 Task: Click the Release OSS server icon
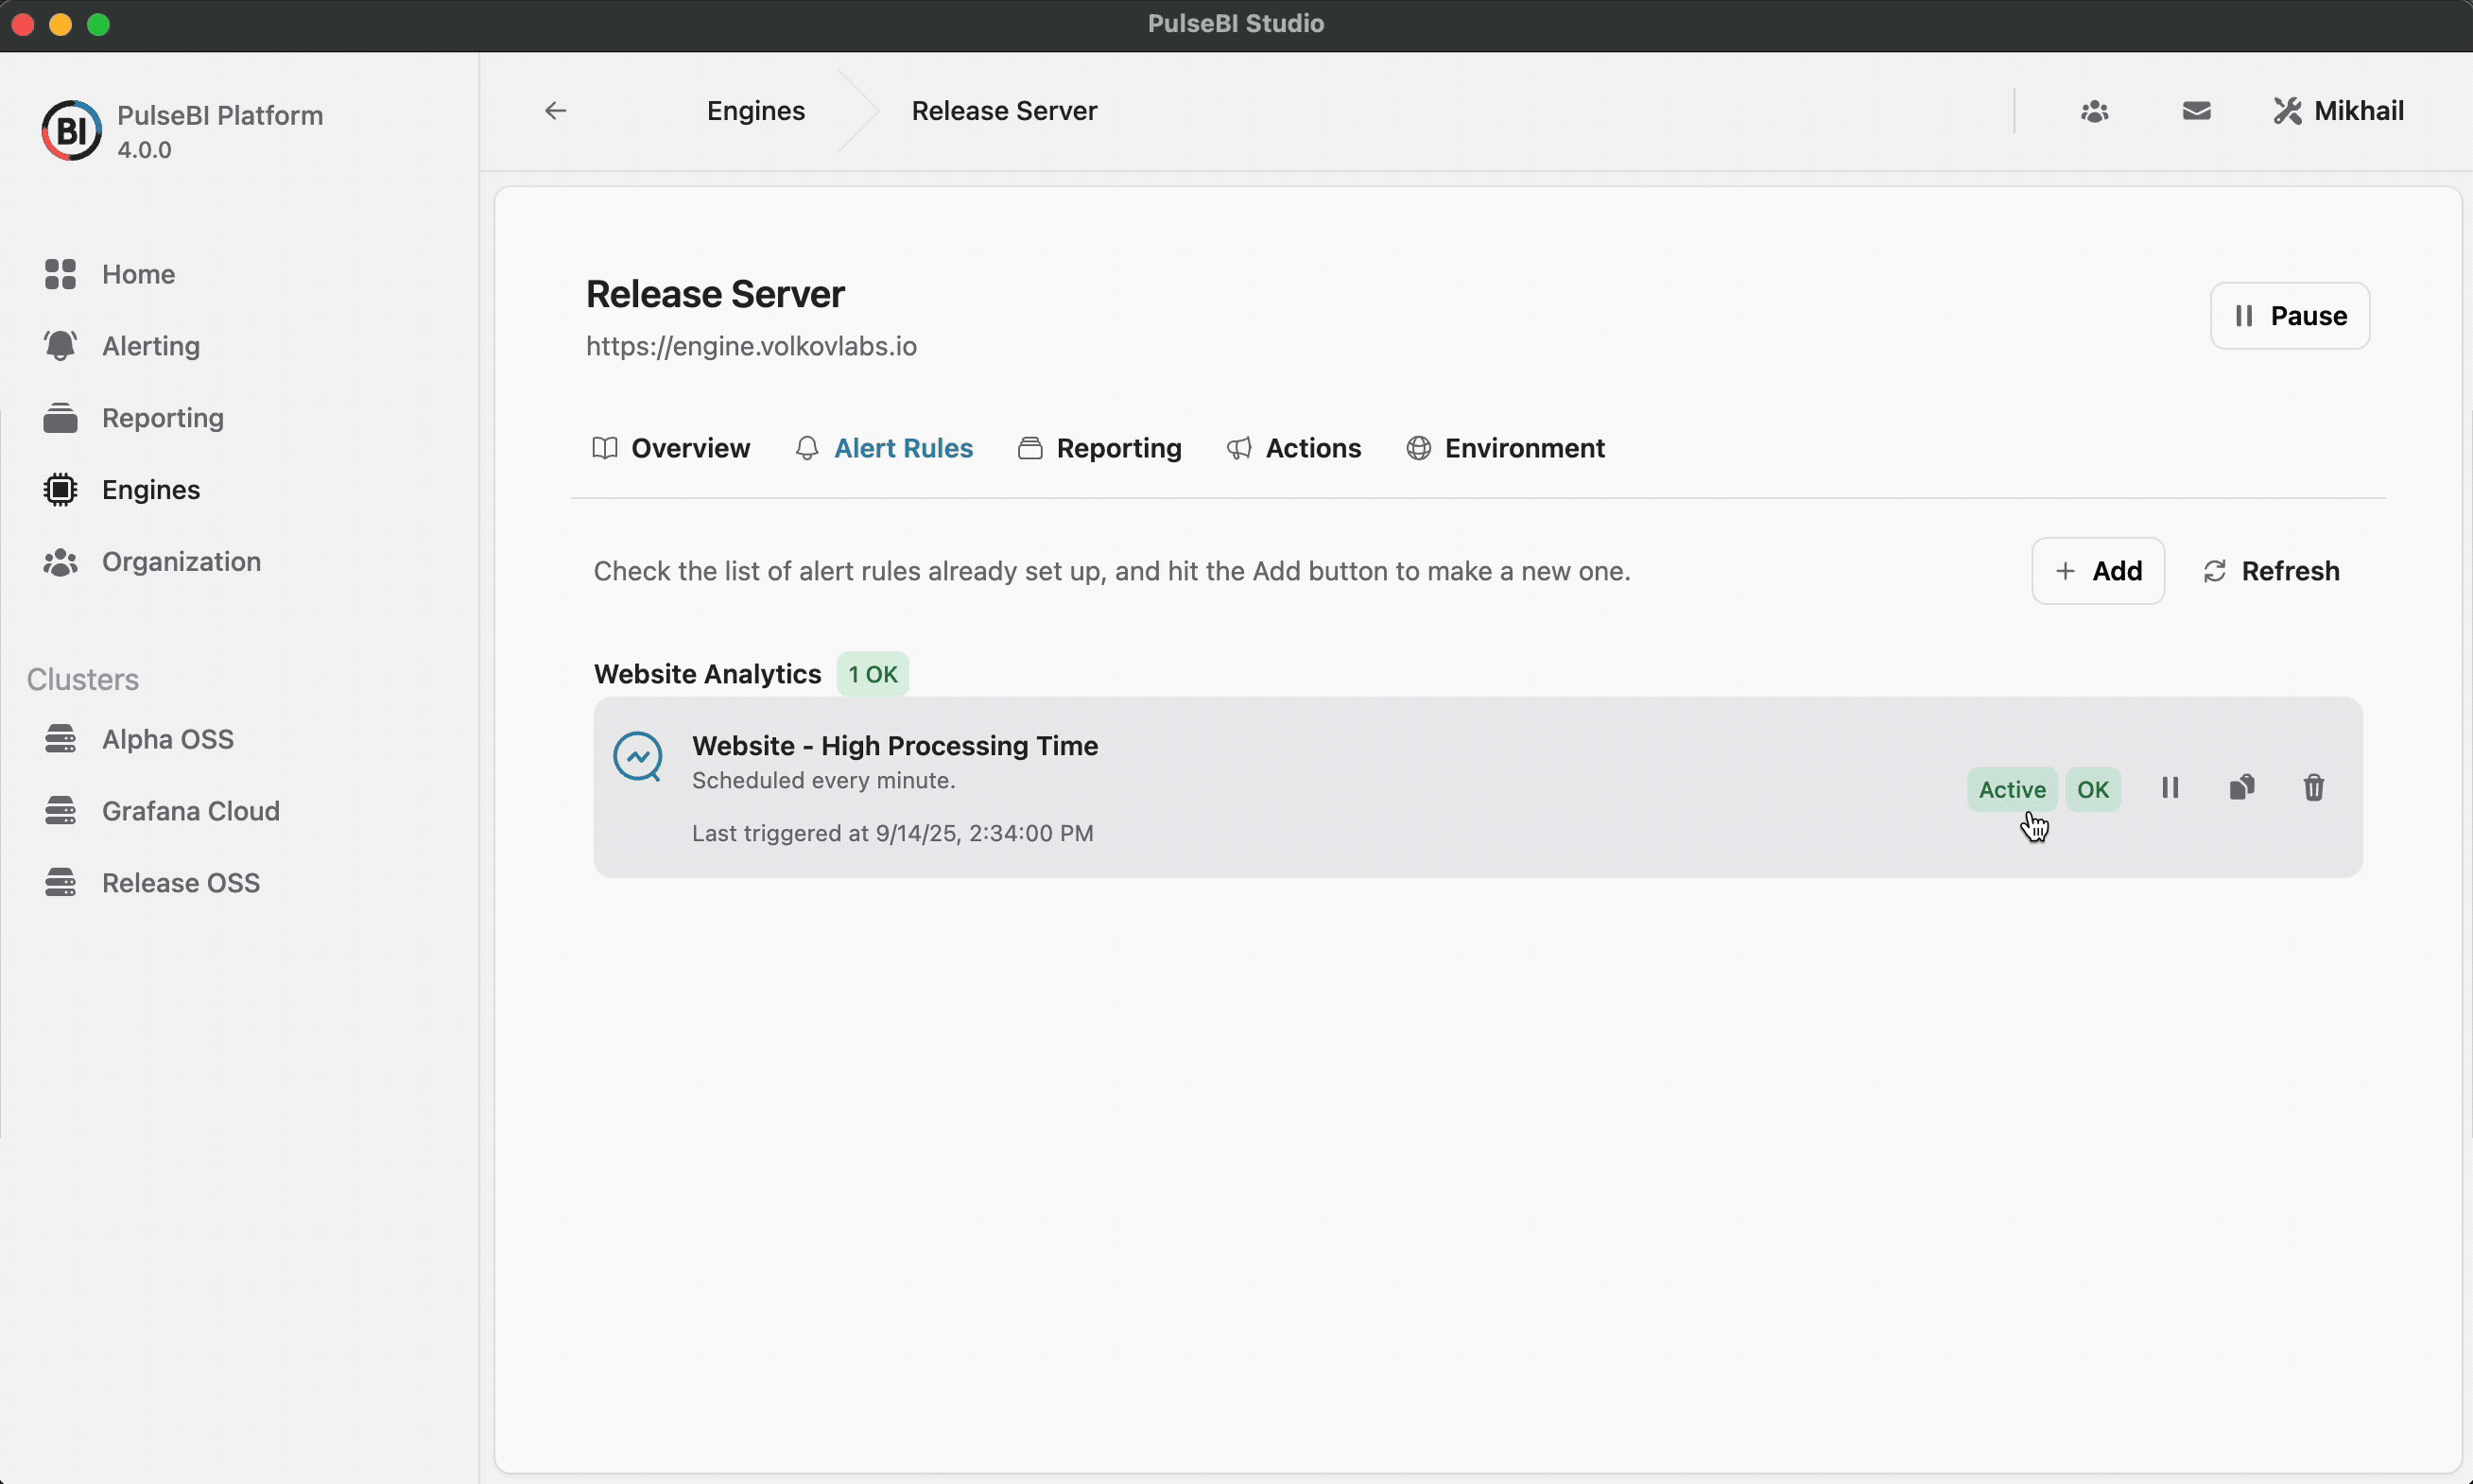60,883
